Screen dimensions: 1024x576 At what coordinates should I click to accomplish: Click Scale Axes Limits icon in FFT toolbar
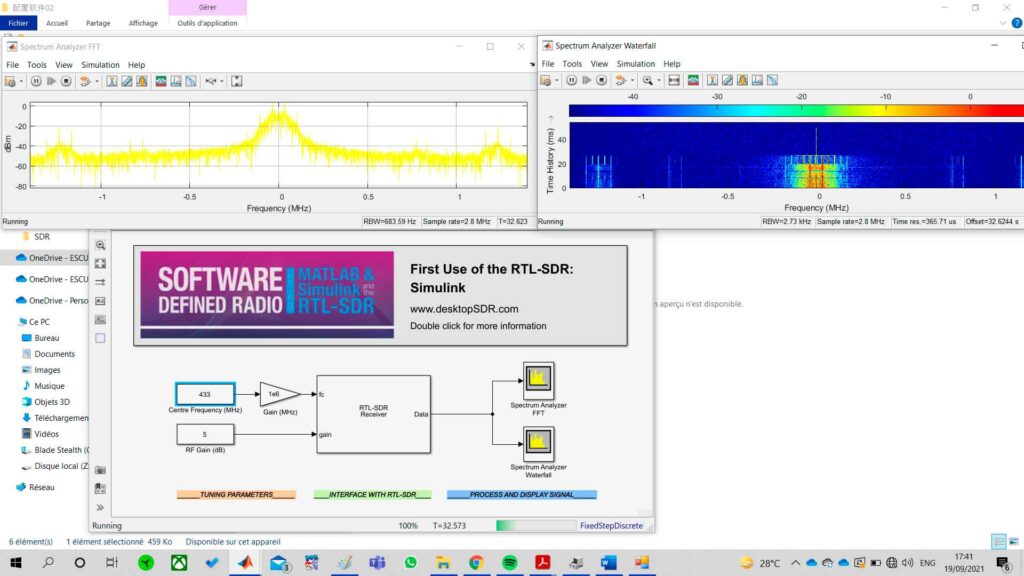(x=236, y=82)
